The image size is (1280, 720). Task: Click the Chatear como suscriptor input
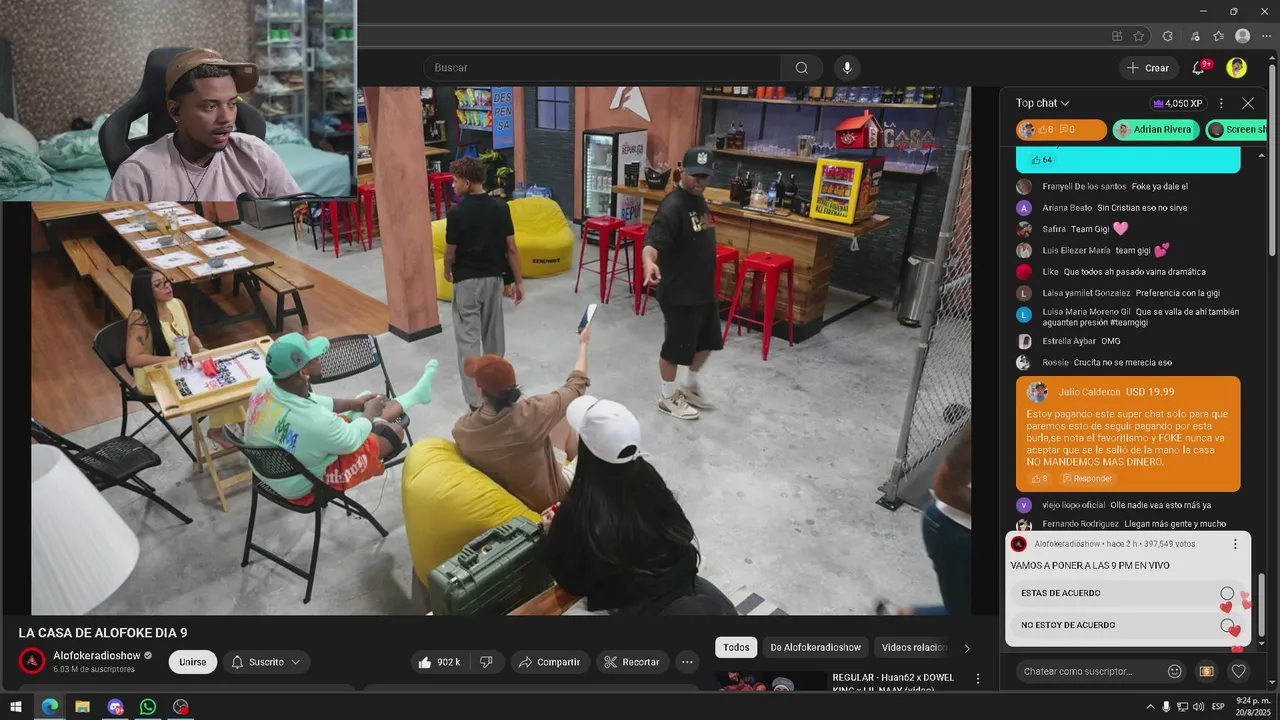[1088, 671]
